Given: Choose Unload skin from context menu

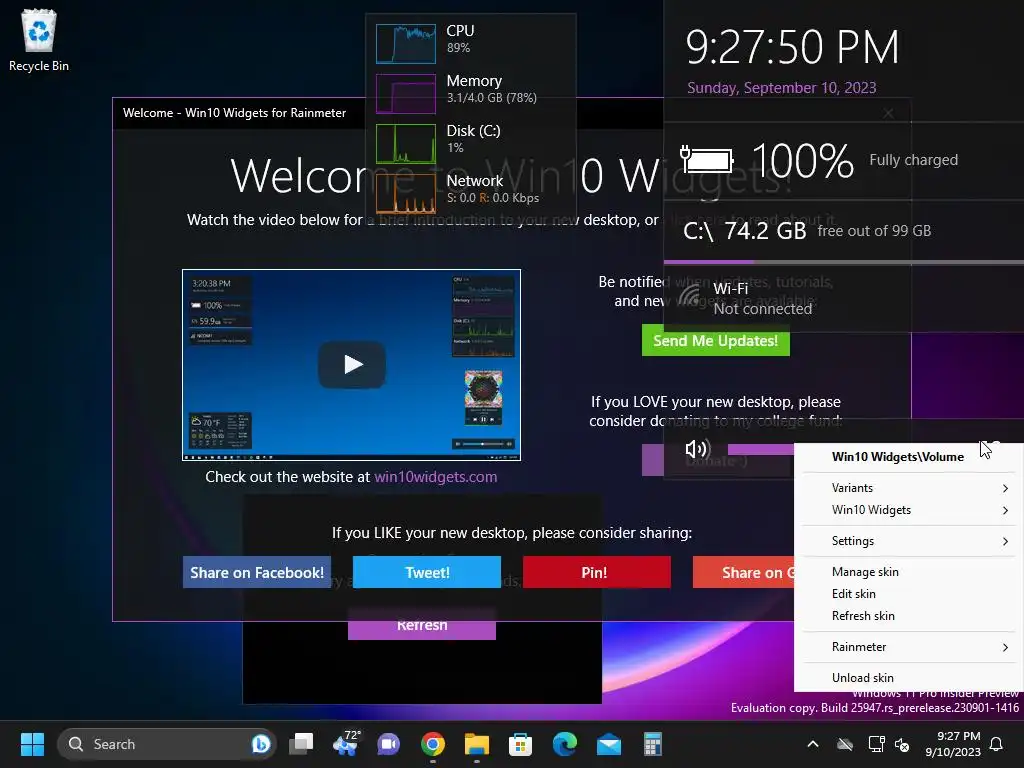Looking at the screenshot, I should pos(909,677).
